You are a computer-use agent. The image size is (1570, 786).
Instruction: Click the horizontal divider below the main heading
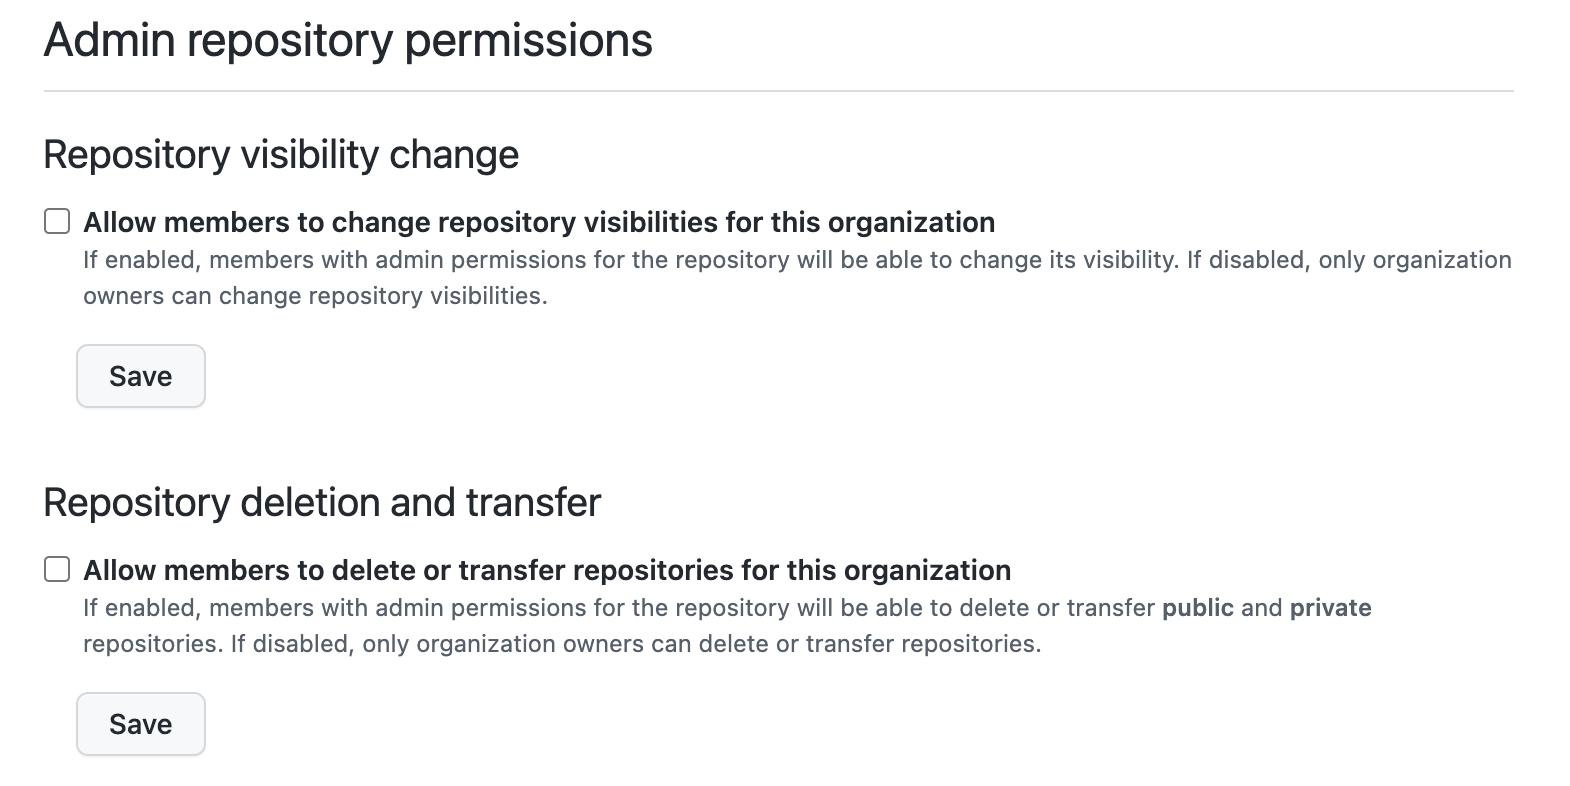778,91
